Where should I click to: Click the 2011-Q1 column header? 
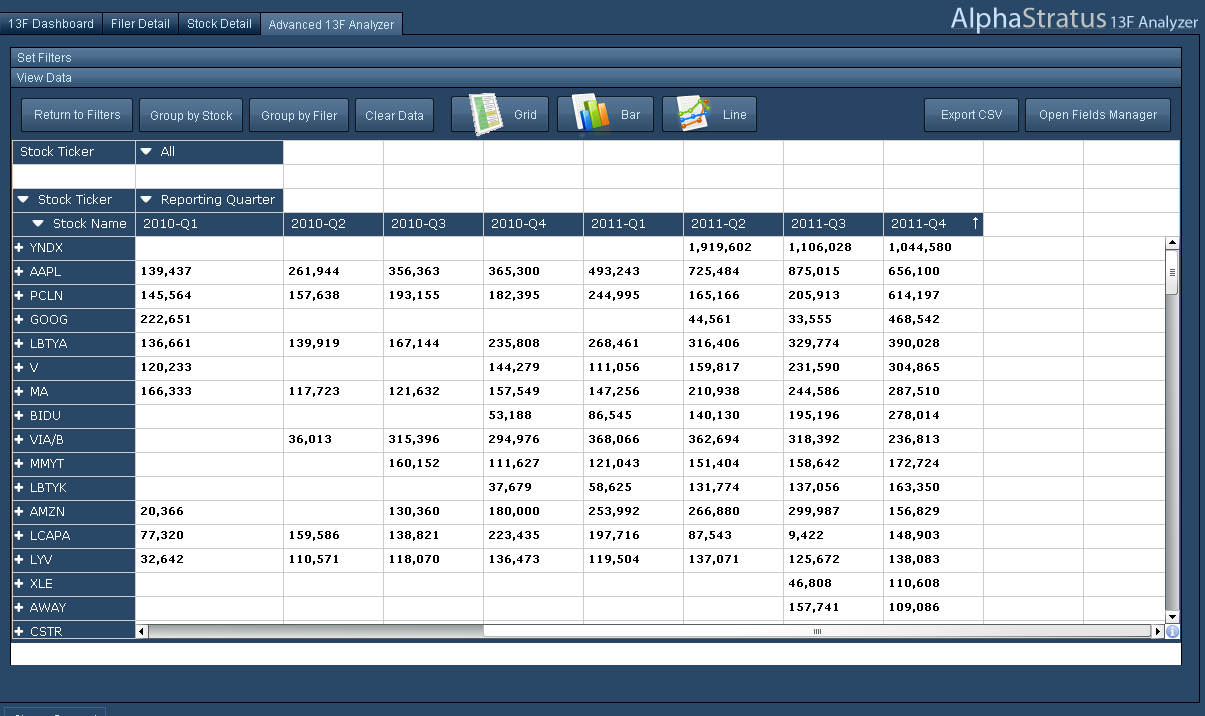(633, 224)
